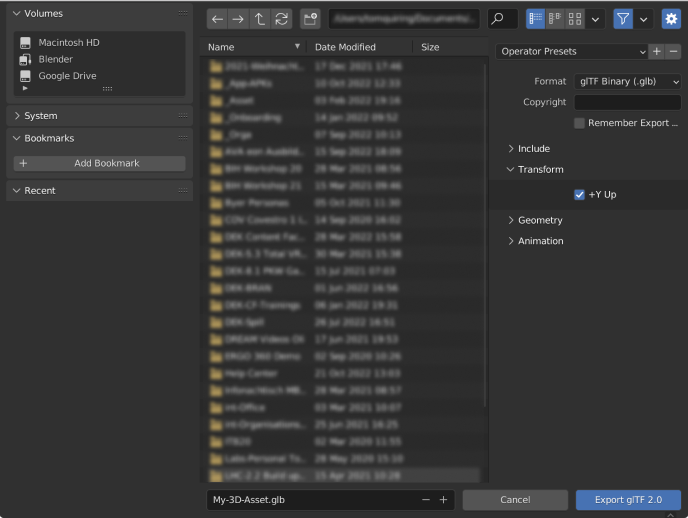Uncheck the +Y Up checkbox
The image size is (688, 518).
point(580,194)
